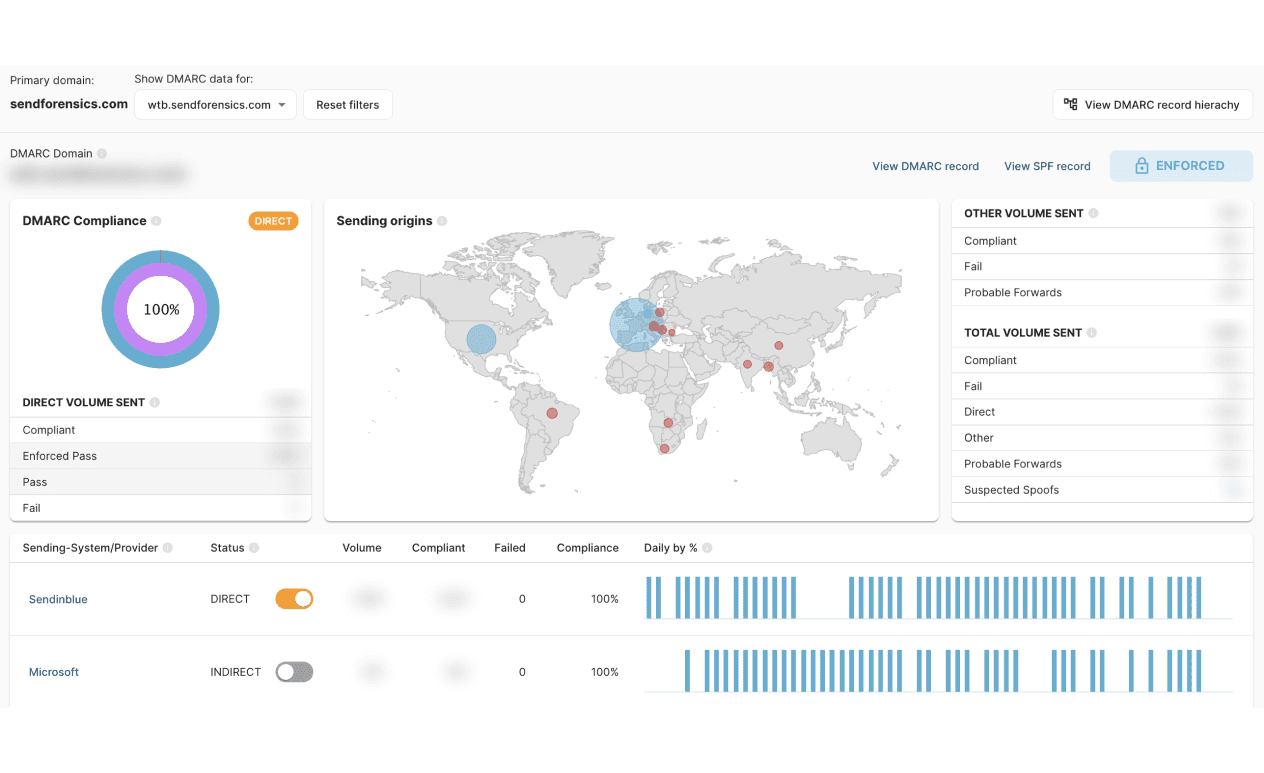The height and width of the screenshot is (773, 1264).
Task: Click info icon beside DMARC Domain
Action: [102, 154]
